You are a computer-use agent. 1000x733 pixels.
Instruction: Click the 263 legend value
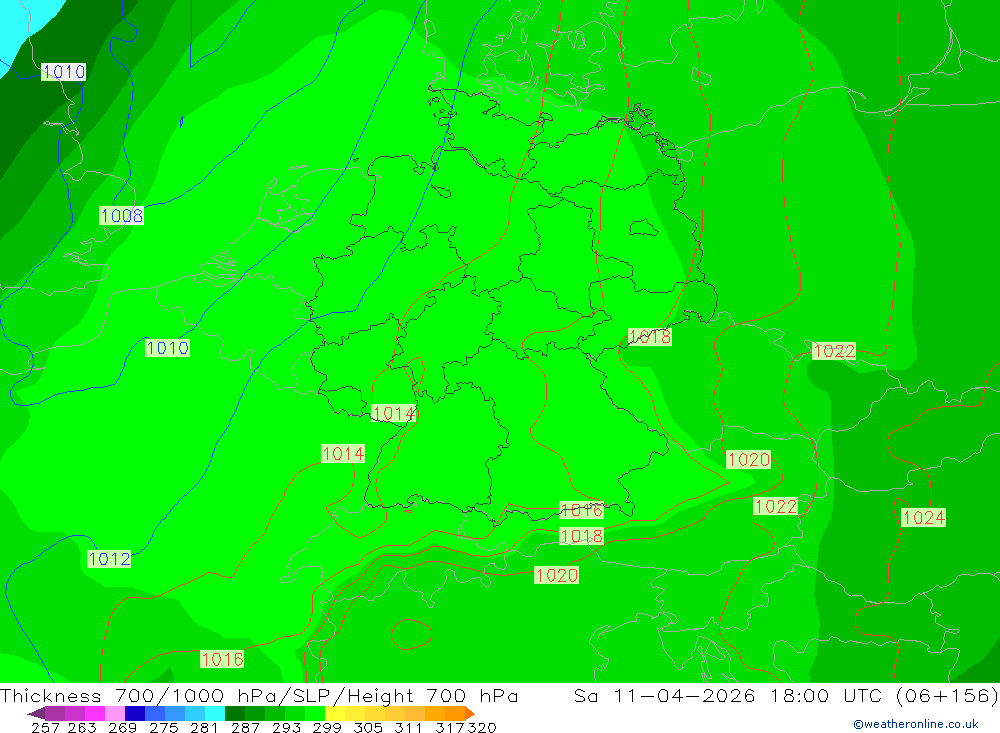[82, 727]
